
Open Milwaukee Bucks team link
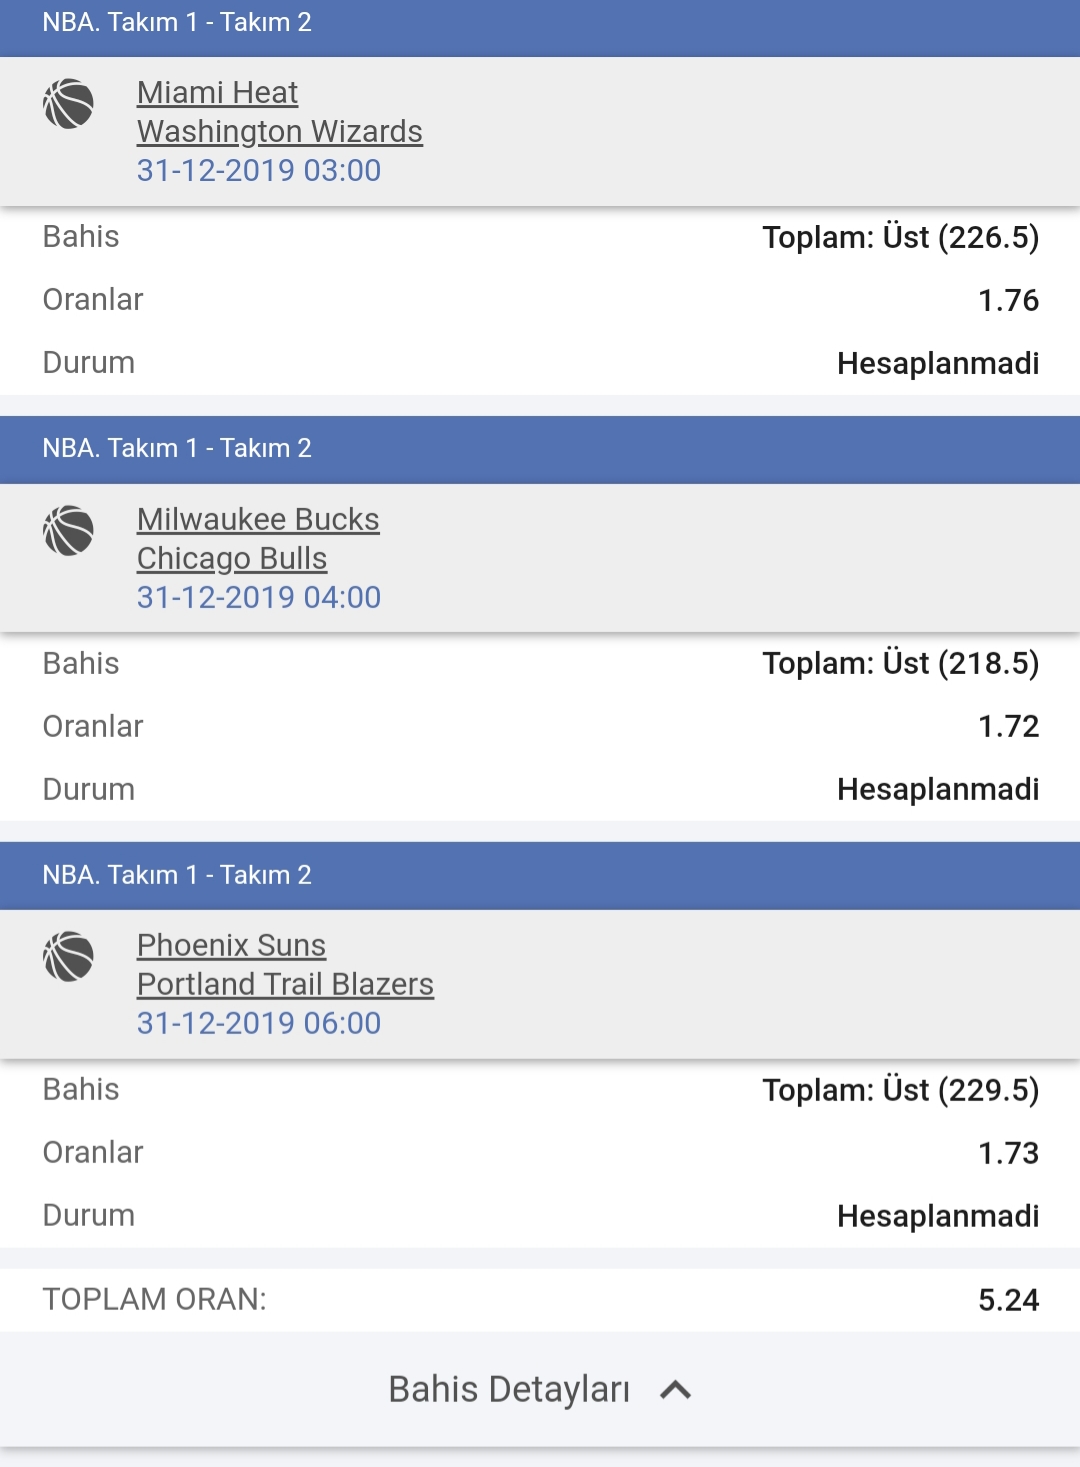click(x=258, y=520)
